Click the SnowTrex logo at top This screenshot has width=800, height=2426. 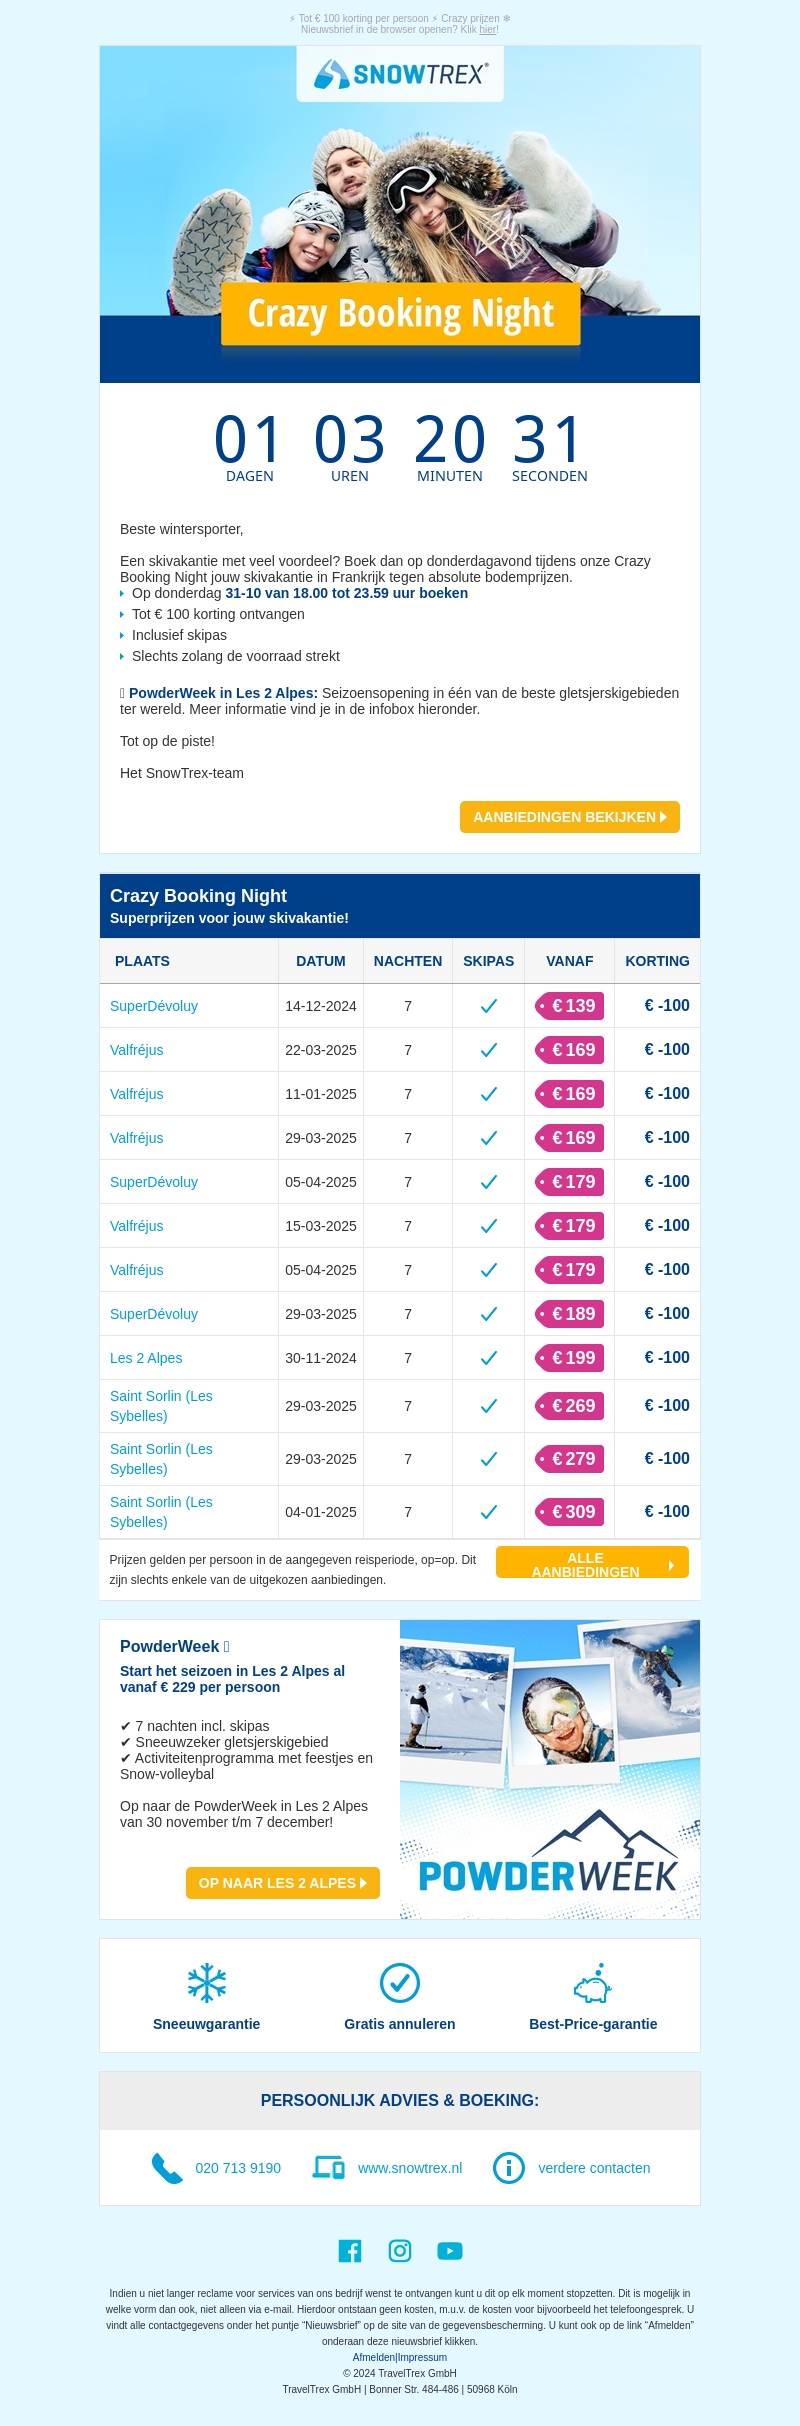pos(400,74)
